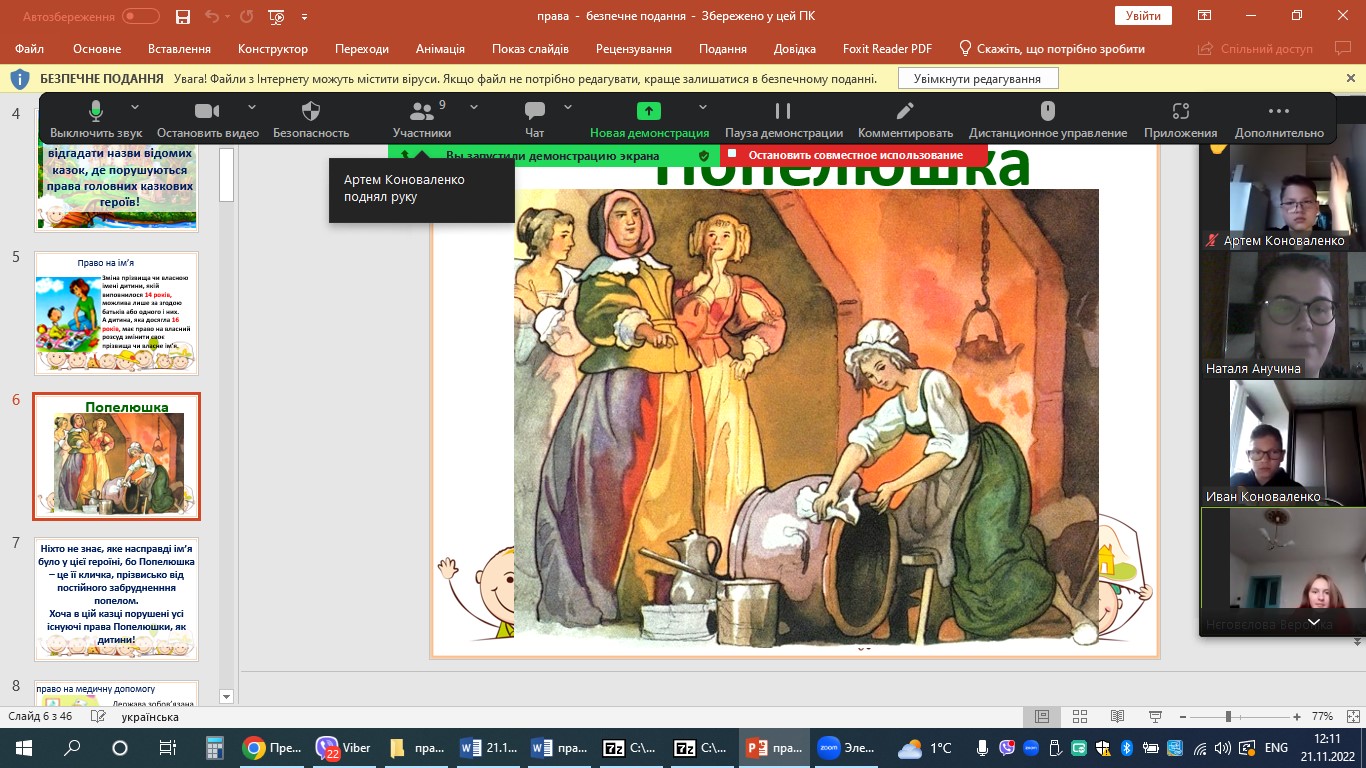1366x768 pixels.
Task: Switch to Slide Sorter view icon
Action: click(1079, 717)
